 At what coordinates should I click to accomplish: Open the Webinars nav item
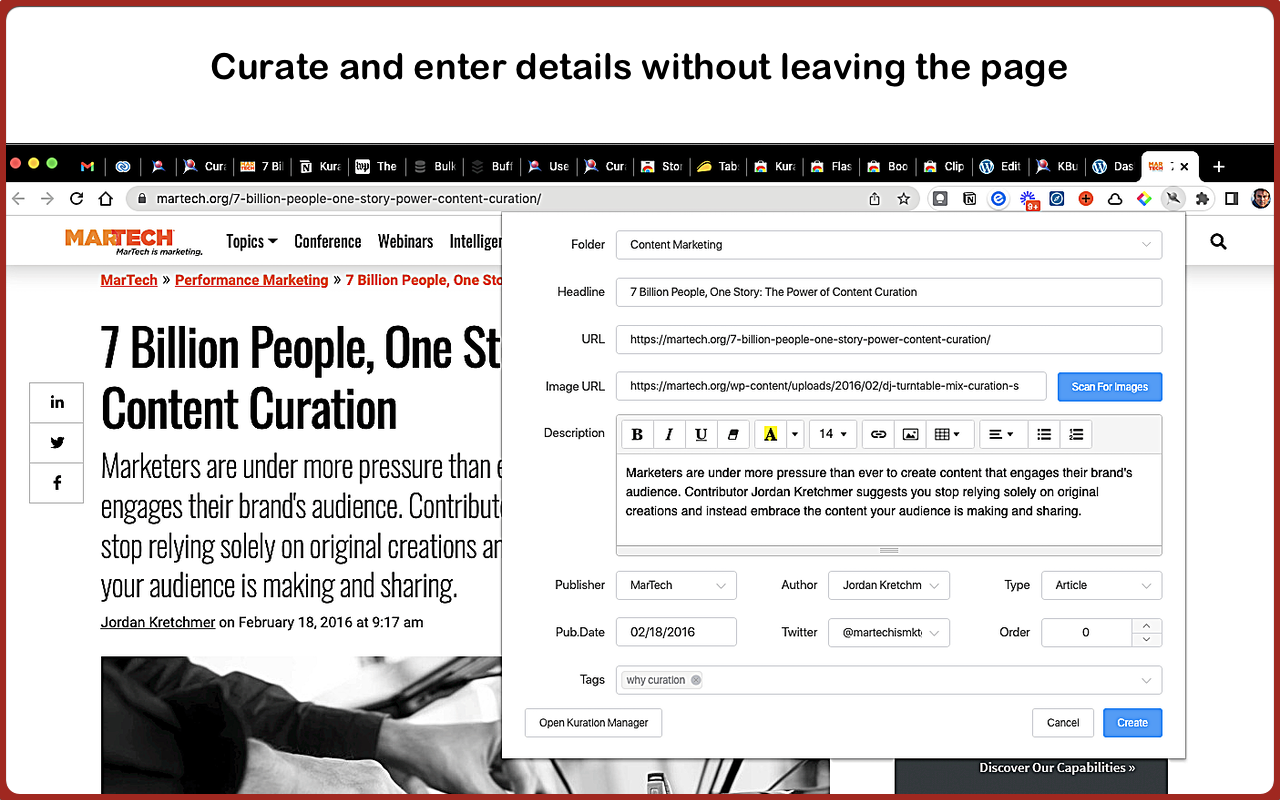(x=405, y=241)
